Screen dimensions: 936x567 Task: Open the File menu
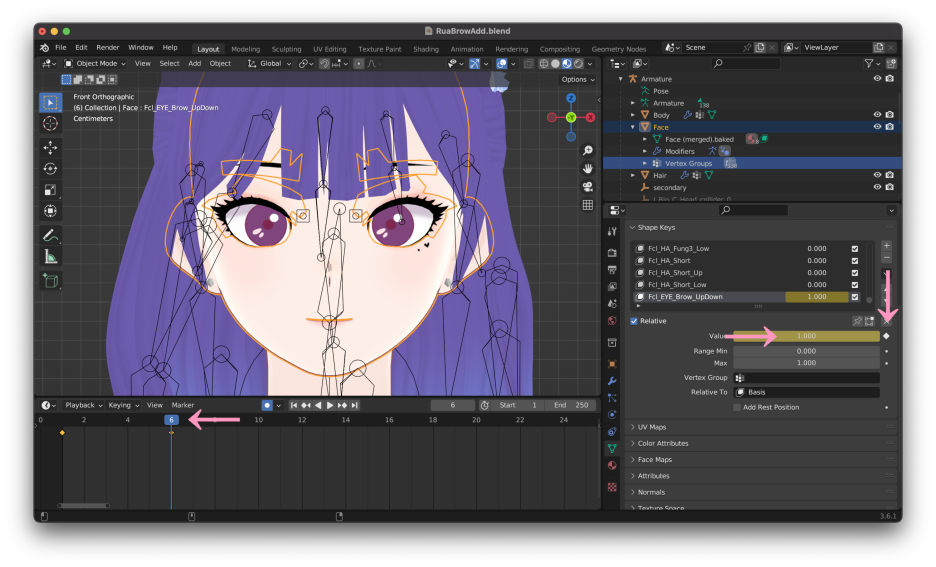61,48
